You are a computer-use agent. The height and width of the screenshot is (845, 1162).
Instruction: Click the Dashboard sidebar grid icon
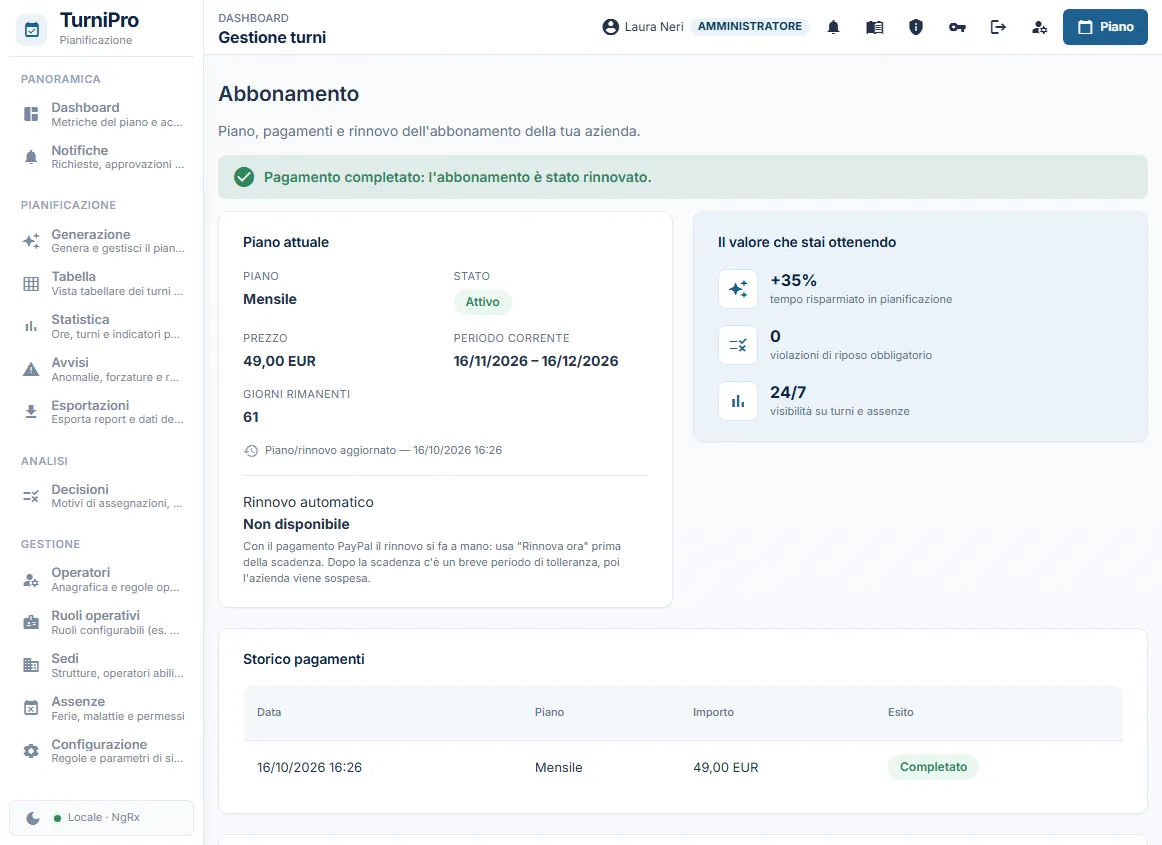pyautogui.click(x=31, y=114)
